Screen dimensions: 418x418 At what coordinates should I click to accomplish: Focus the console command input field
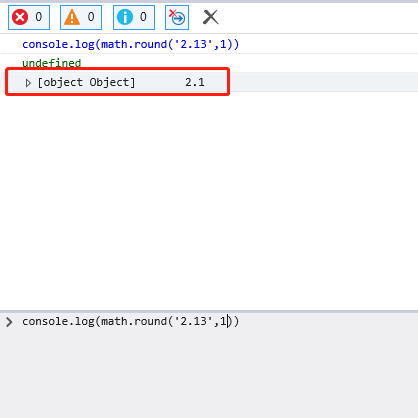[209, 365]
